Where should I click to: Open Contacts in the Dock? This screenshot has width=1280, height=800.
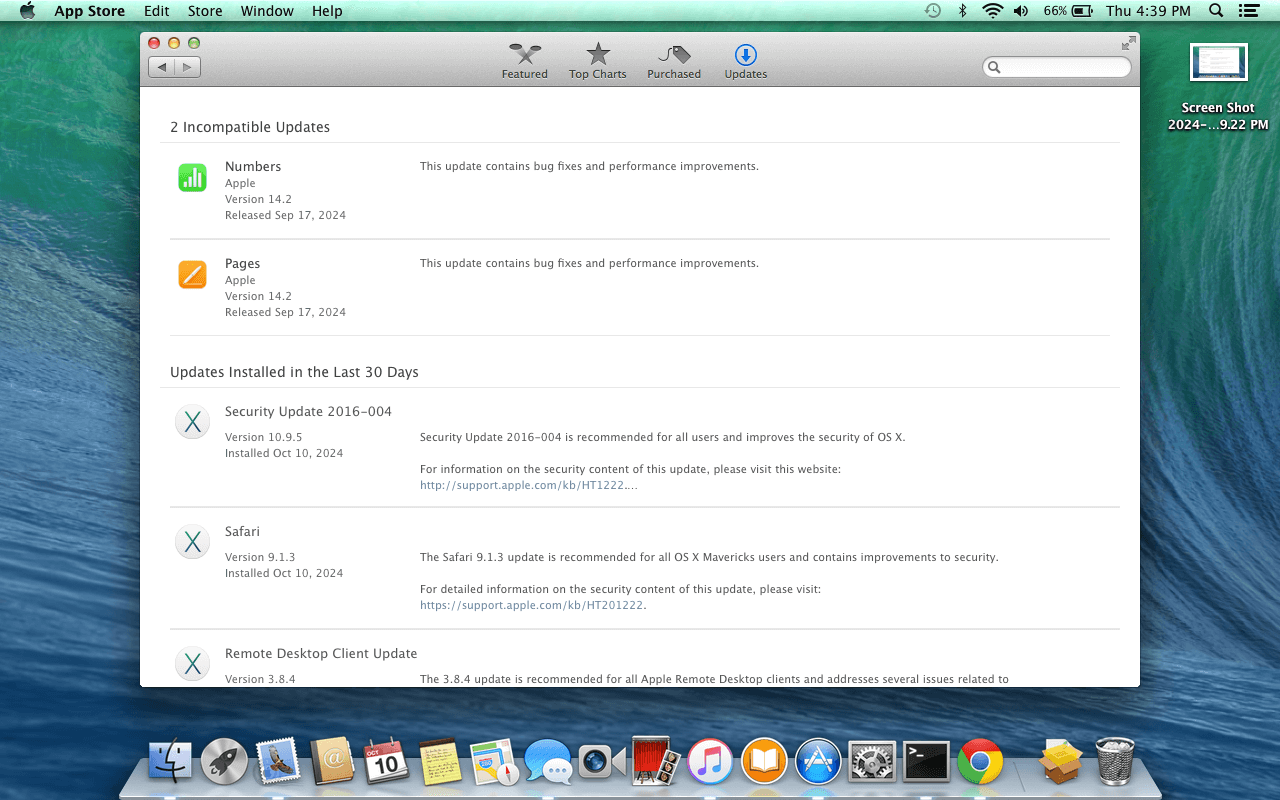[x=332, y=762]
